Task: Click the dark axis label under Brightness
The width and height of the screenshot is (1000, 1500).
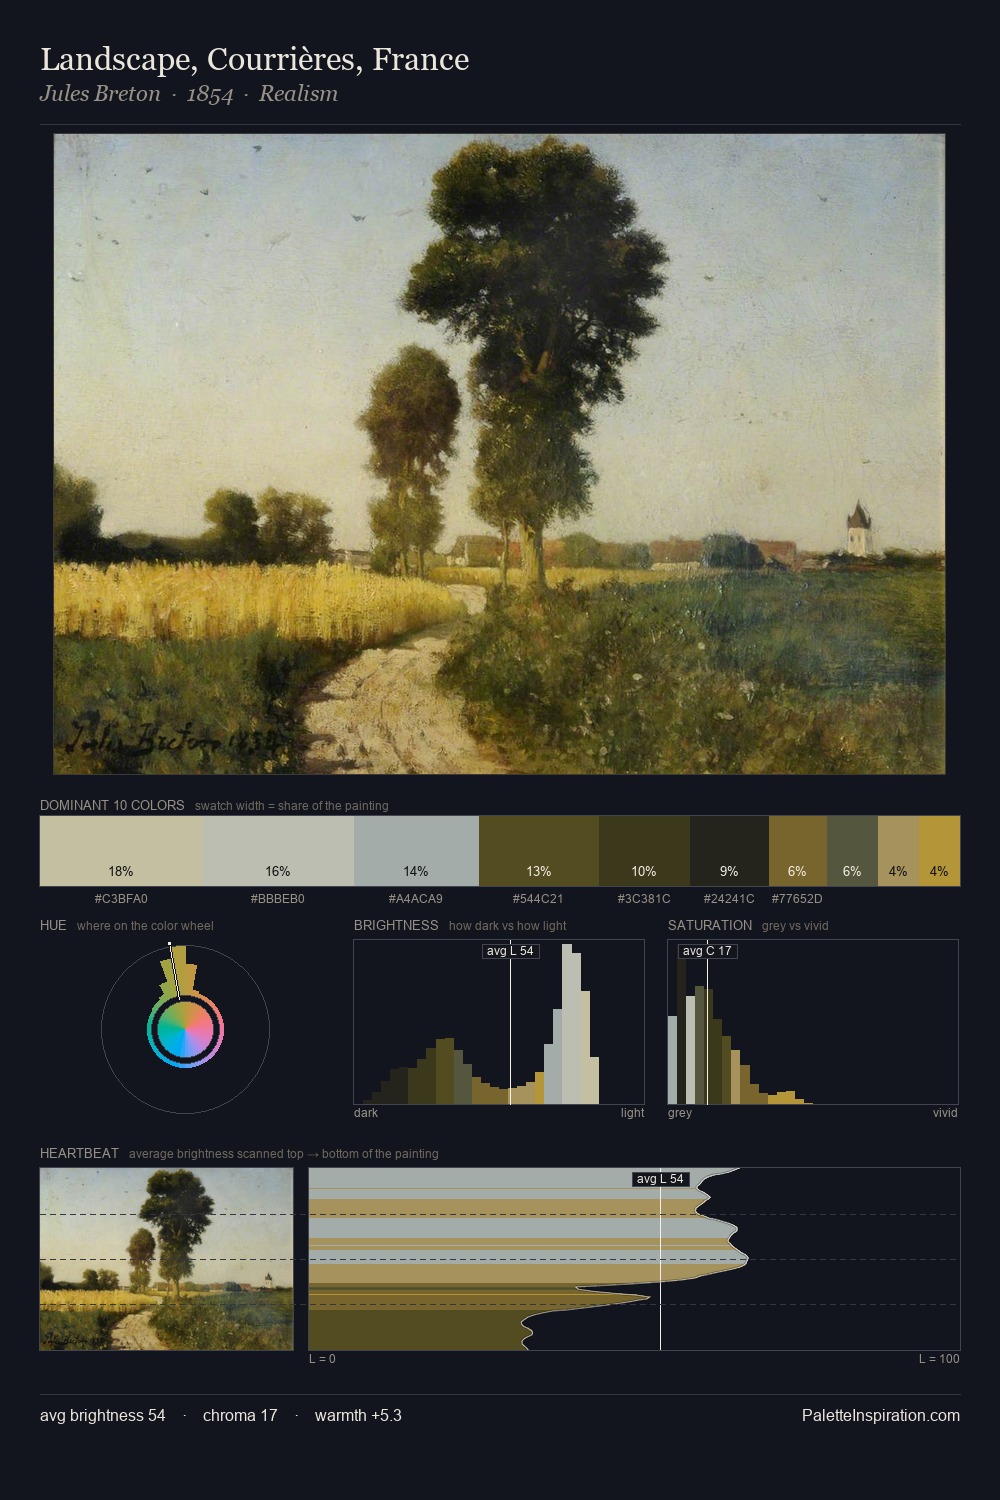Action: point(366,1113)
